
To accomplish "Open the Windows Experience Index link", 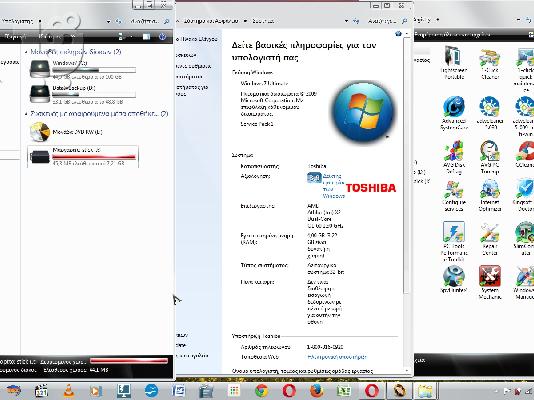I will 333,186.
